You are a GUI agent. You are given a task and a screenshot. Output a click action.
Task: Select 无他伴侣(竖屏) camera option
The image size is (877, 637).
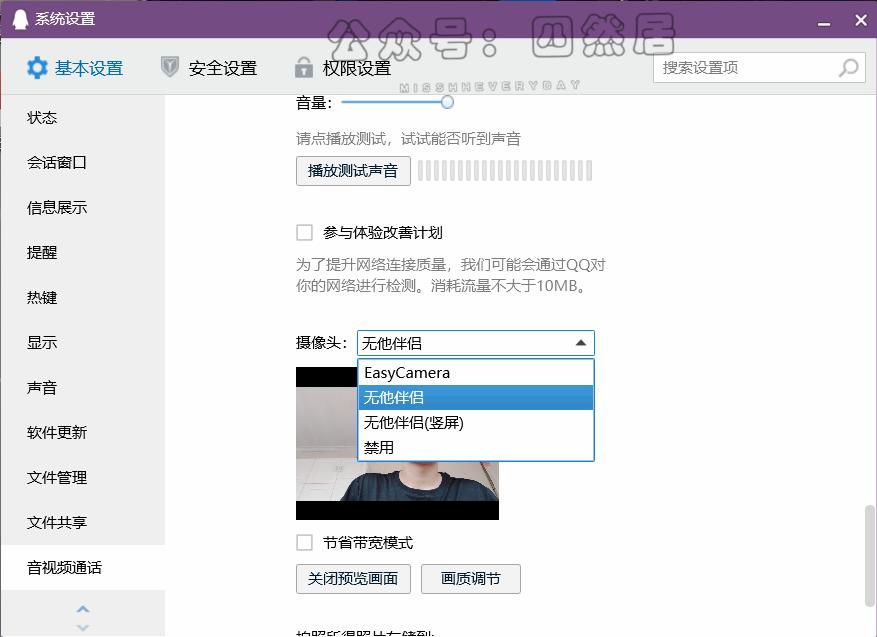point(475,422)
